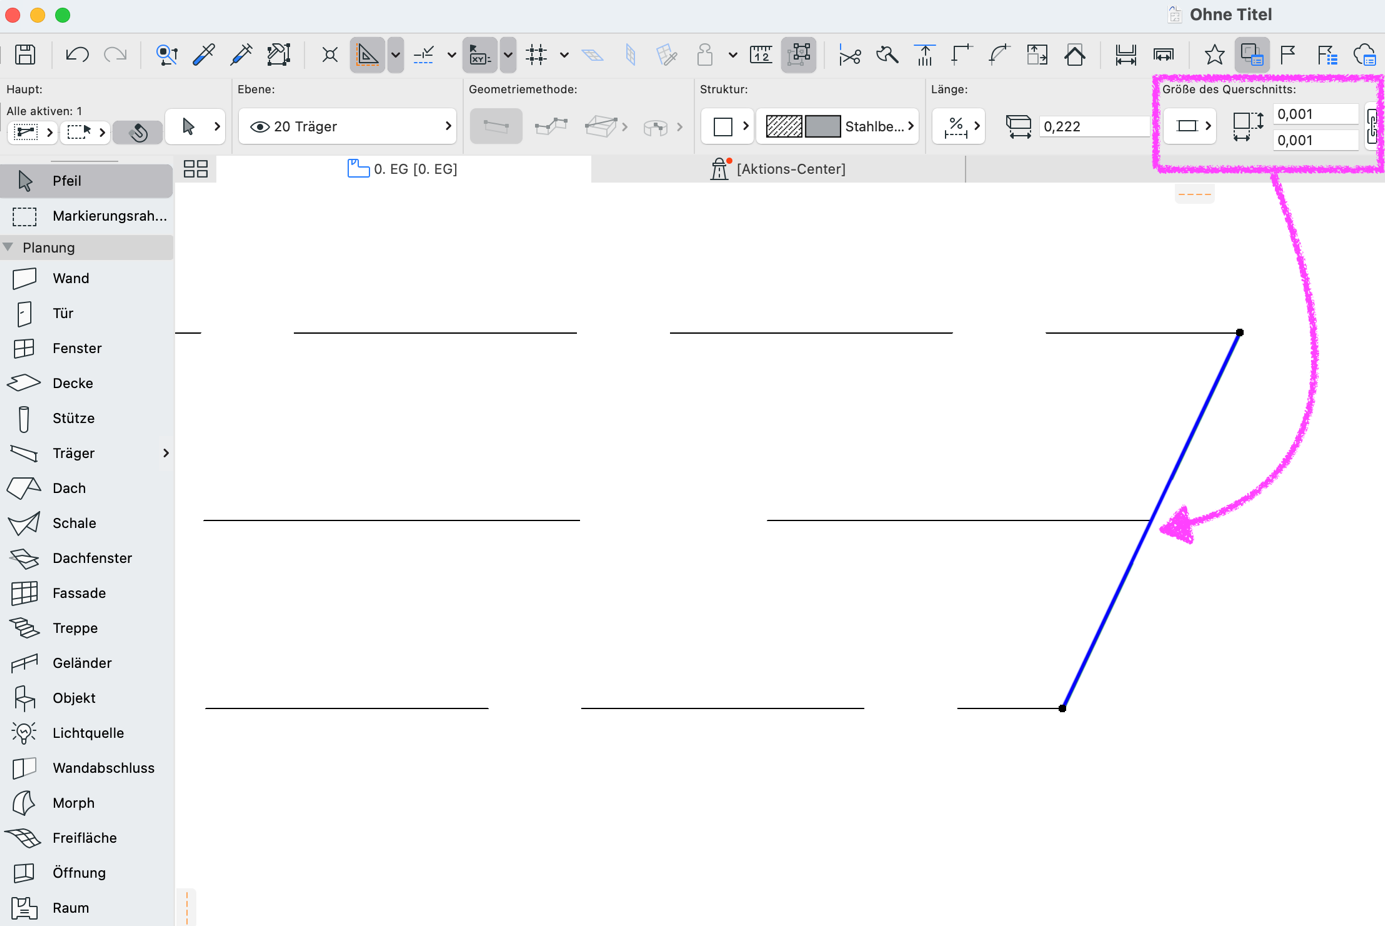Open the cross-section shape dropdown

coord(1190,126)
